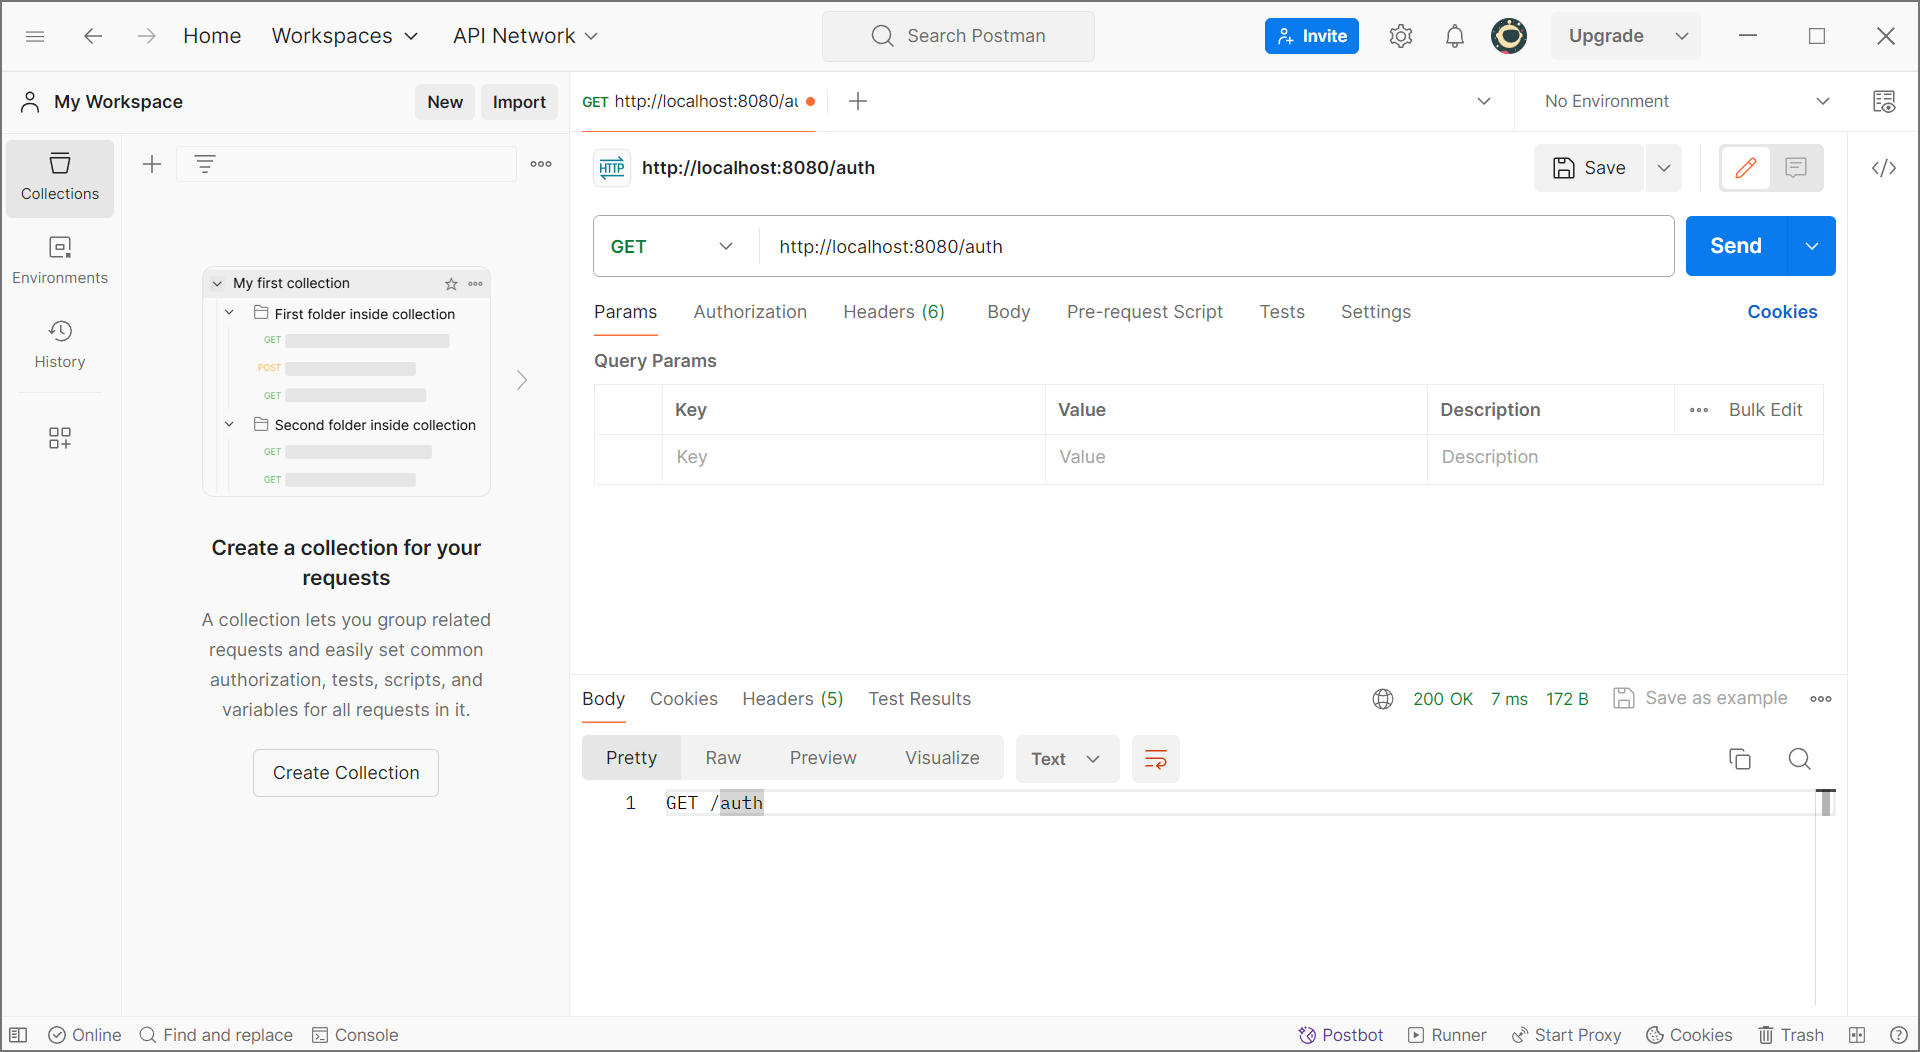
Task: Click Bulk Edit in Query Params
Action: tap(1765, 410)
